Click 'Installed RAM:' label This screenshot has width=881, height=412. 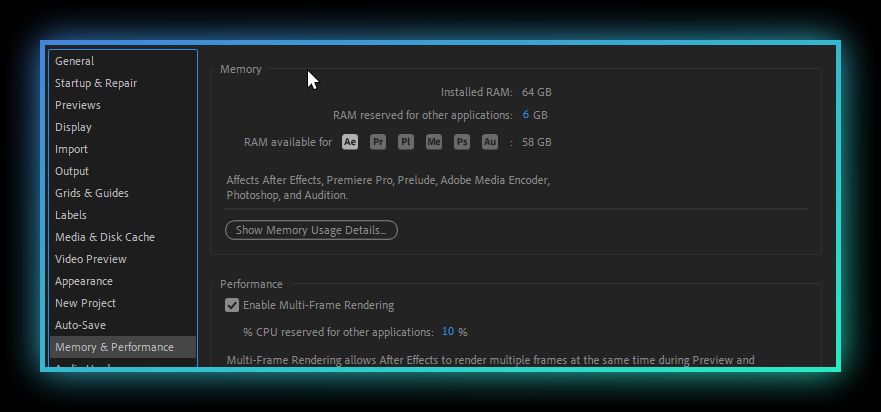click(476, 92)
